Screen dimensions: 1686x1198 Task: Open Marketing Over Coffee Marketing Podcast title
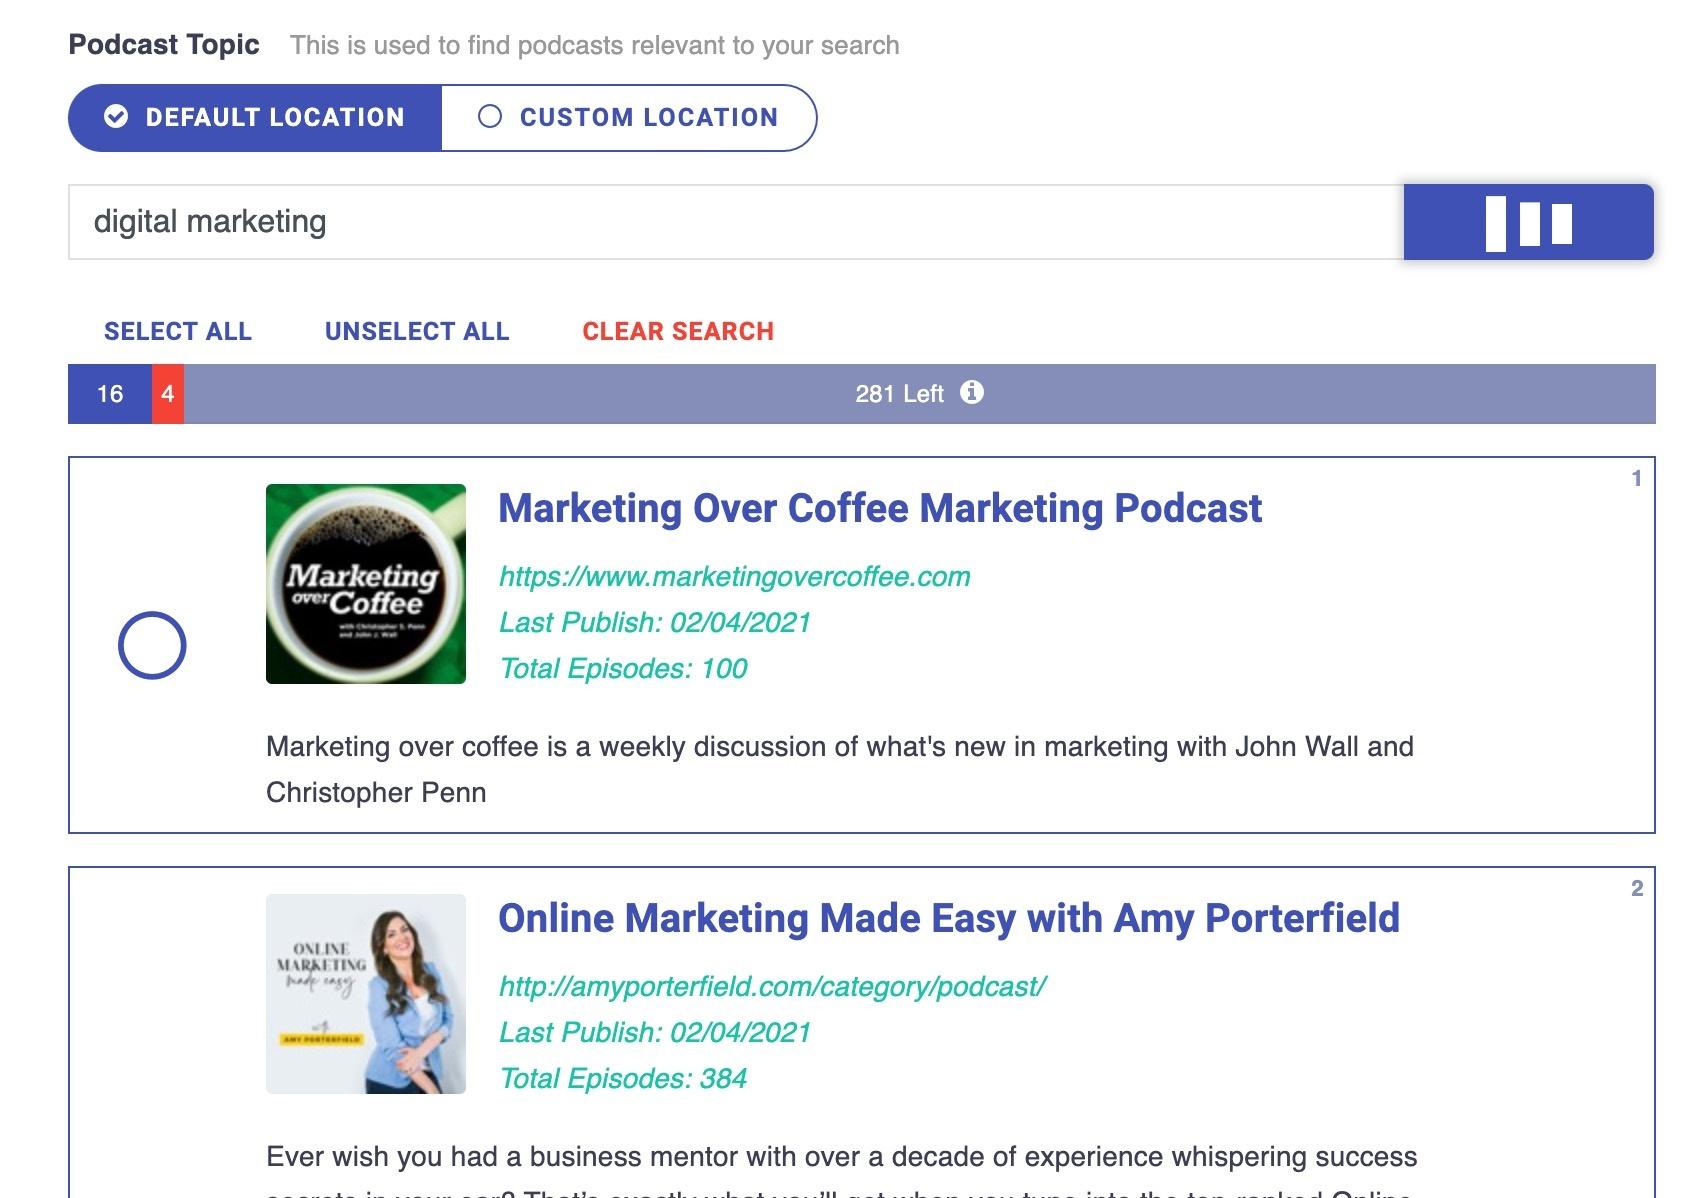coord(880,508)
